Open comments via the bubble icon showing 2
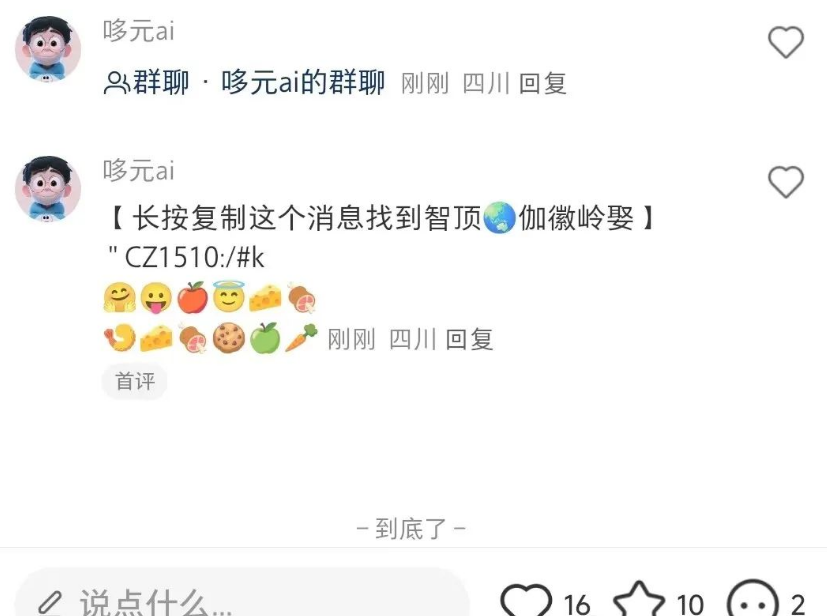 (x=752, y=601)
